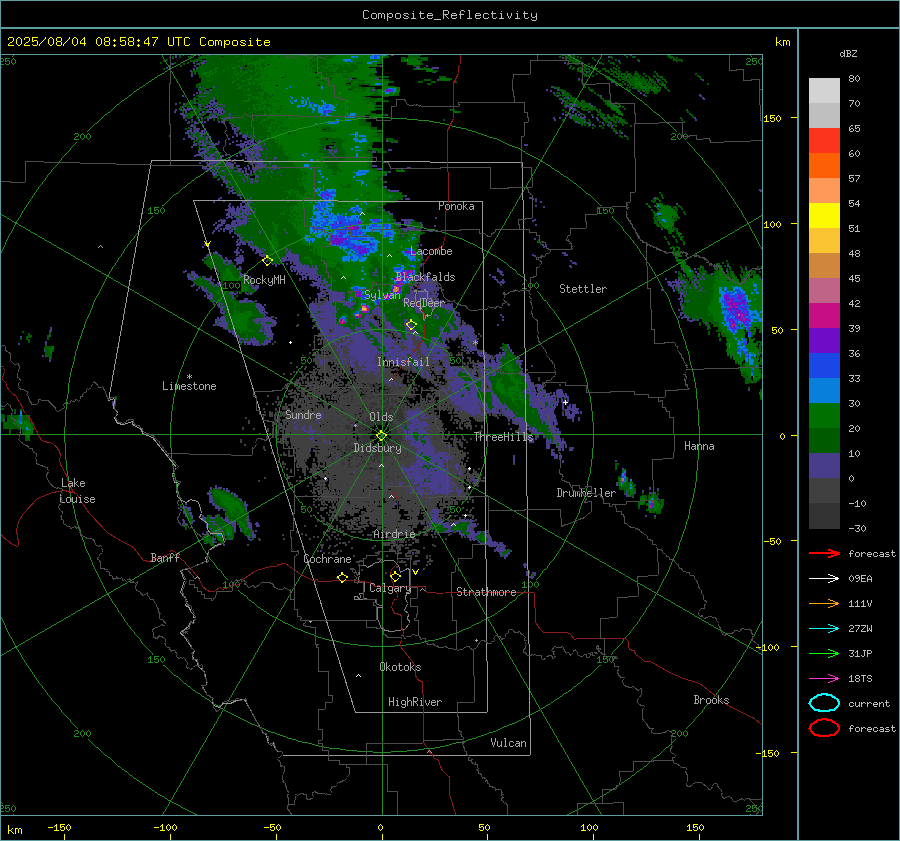
Task: Click the Olds city label
Action: click(381, 417)
